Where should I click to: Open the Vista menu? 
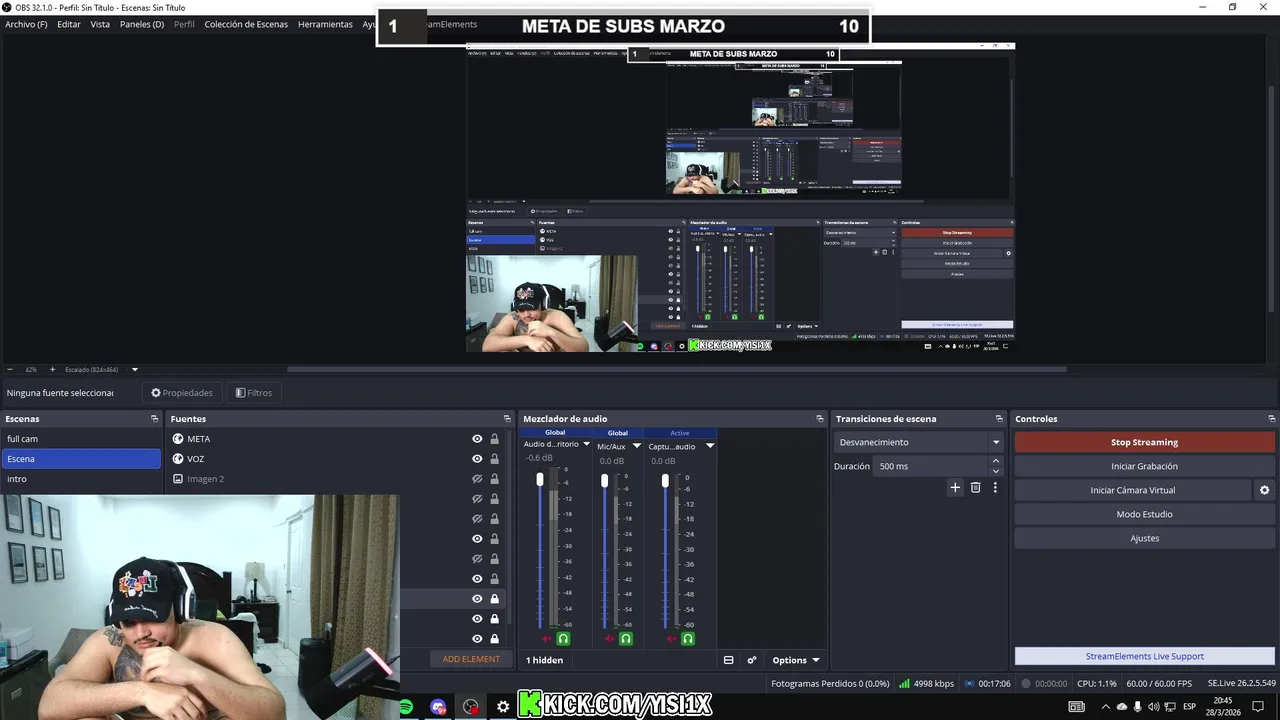(100, 24)
